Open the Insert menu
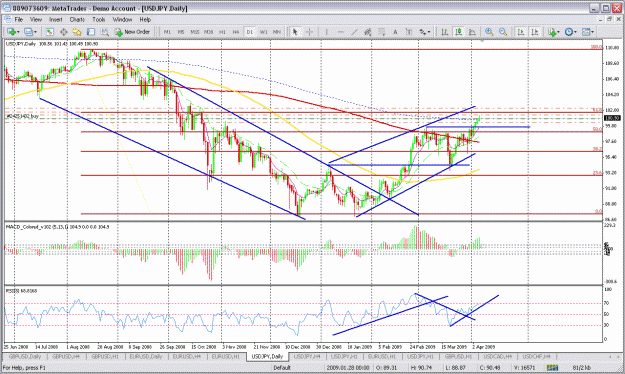 point(55,19)
